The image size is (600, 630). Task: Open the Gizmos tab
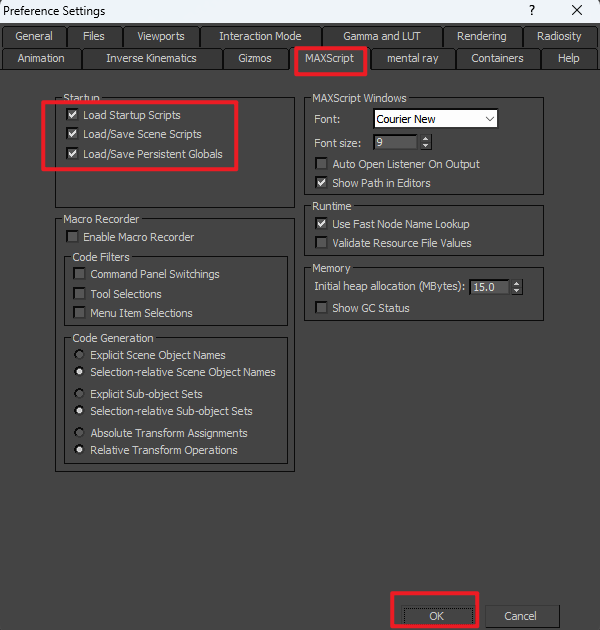pos(255,59)
